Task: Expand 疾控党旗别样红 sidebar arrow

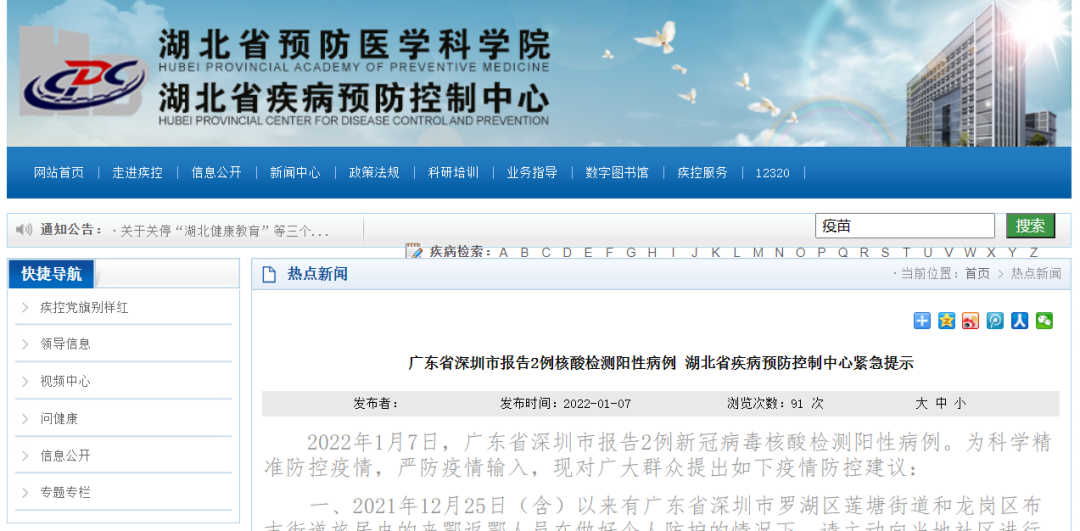Action: [25, 308]
